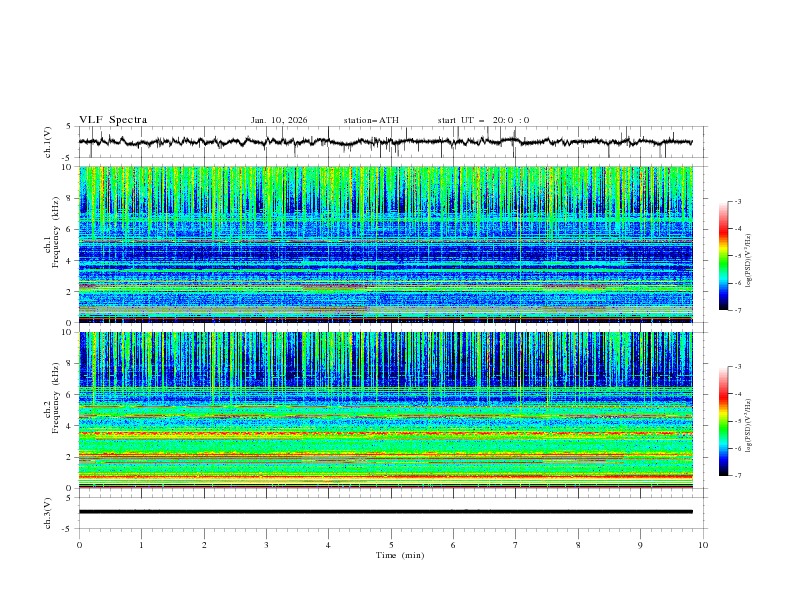
Task: Select the start UT time text
Action: pos(483,120)
